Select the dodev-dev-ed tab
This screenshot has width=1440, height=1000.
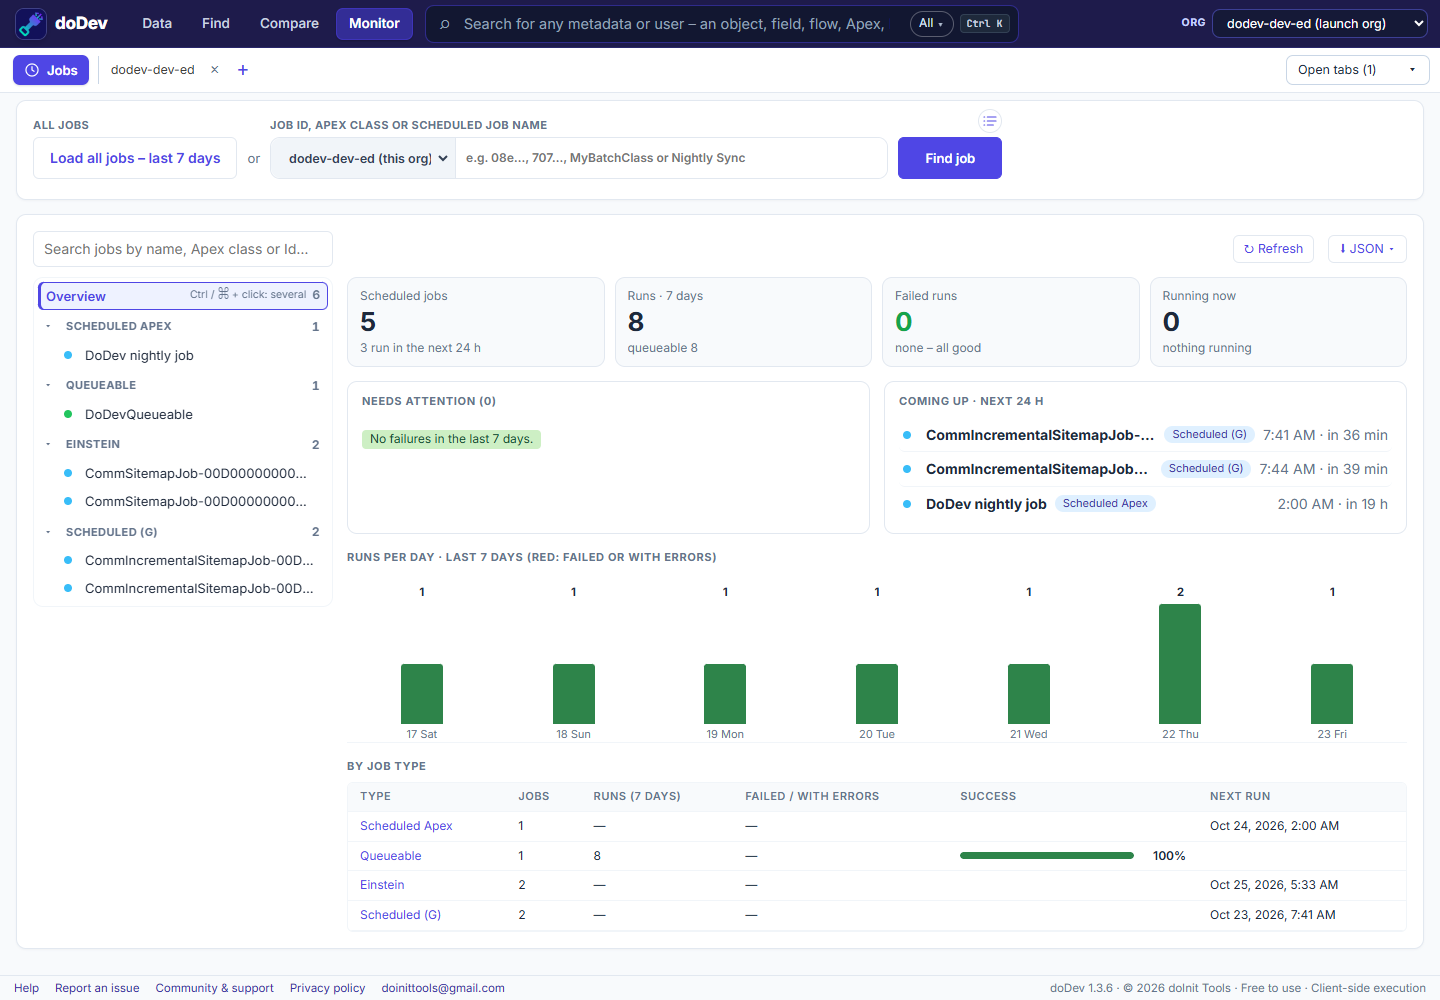pyautogui.click(x=153, y=70)
